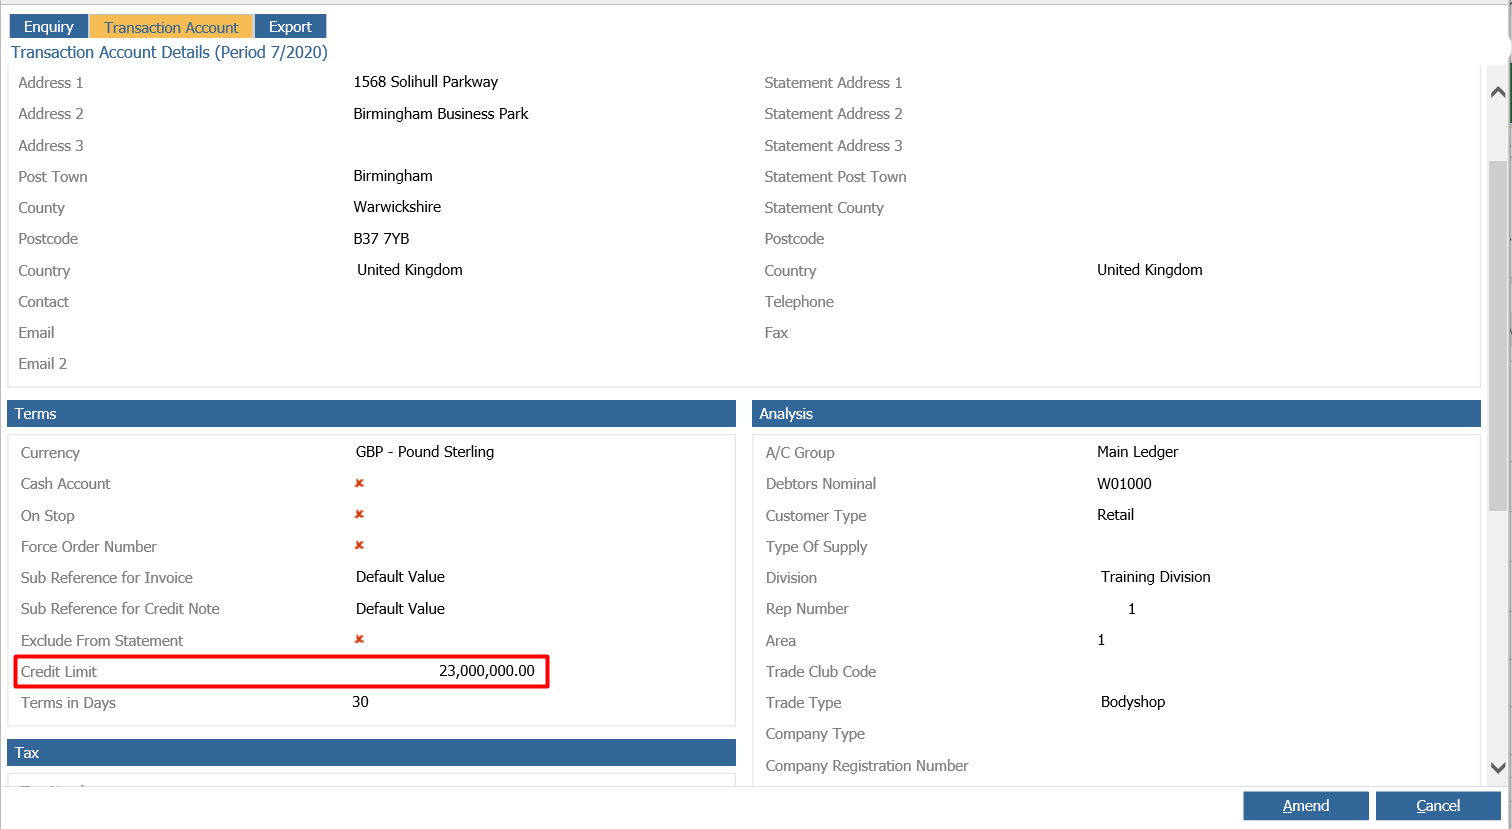Toggle the Force Order Number cross indicator
Screen dimensions: 1512x829
[359, 546]
